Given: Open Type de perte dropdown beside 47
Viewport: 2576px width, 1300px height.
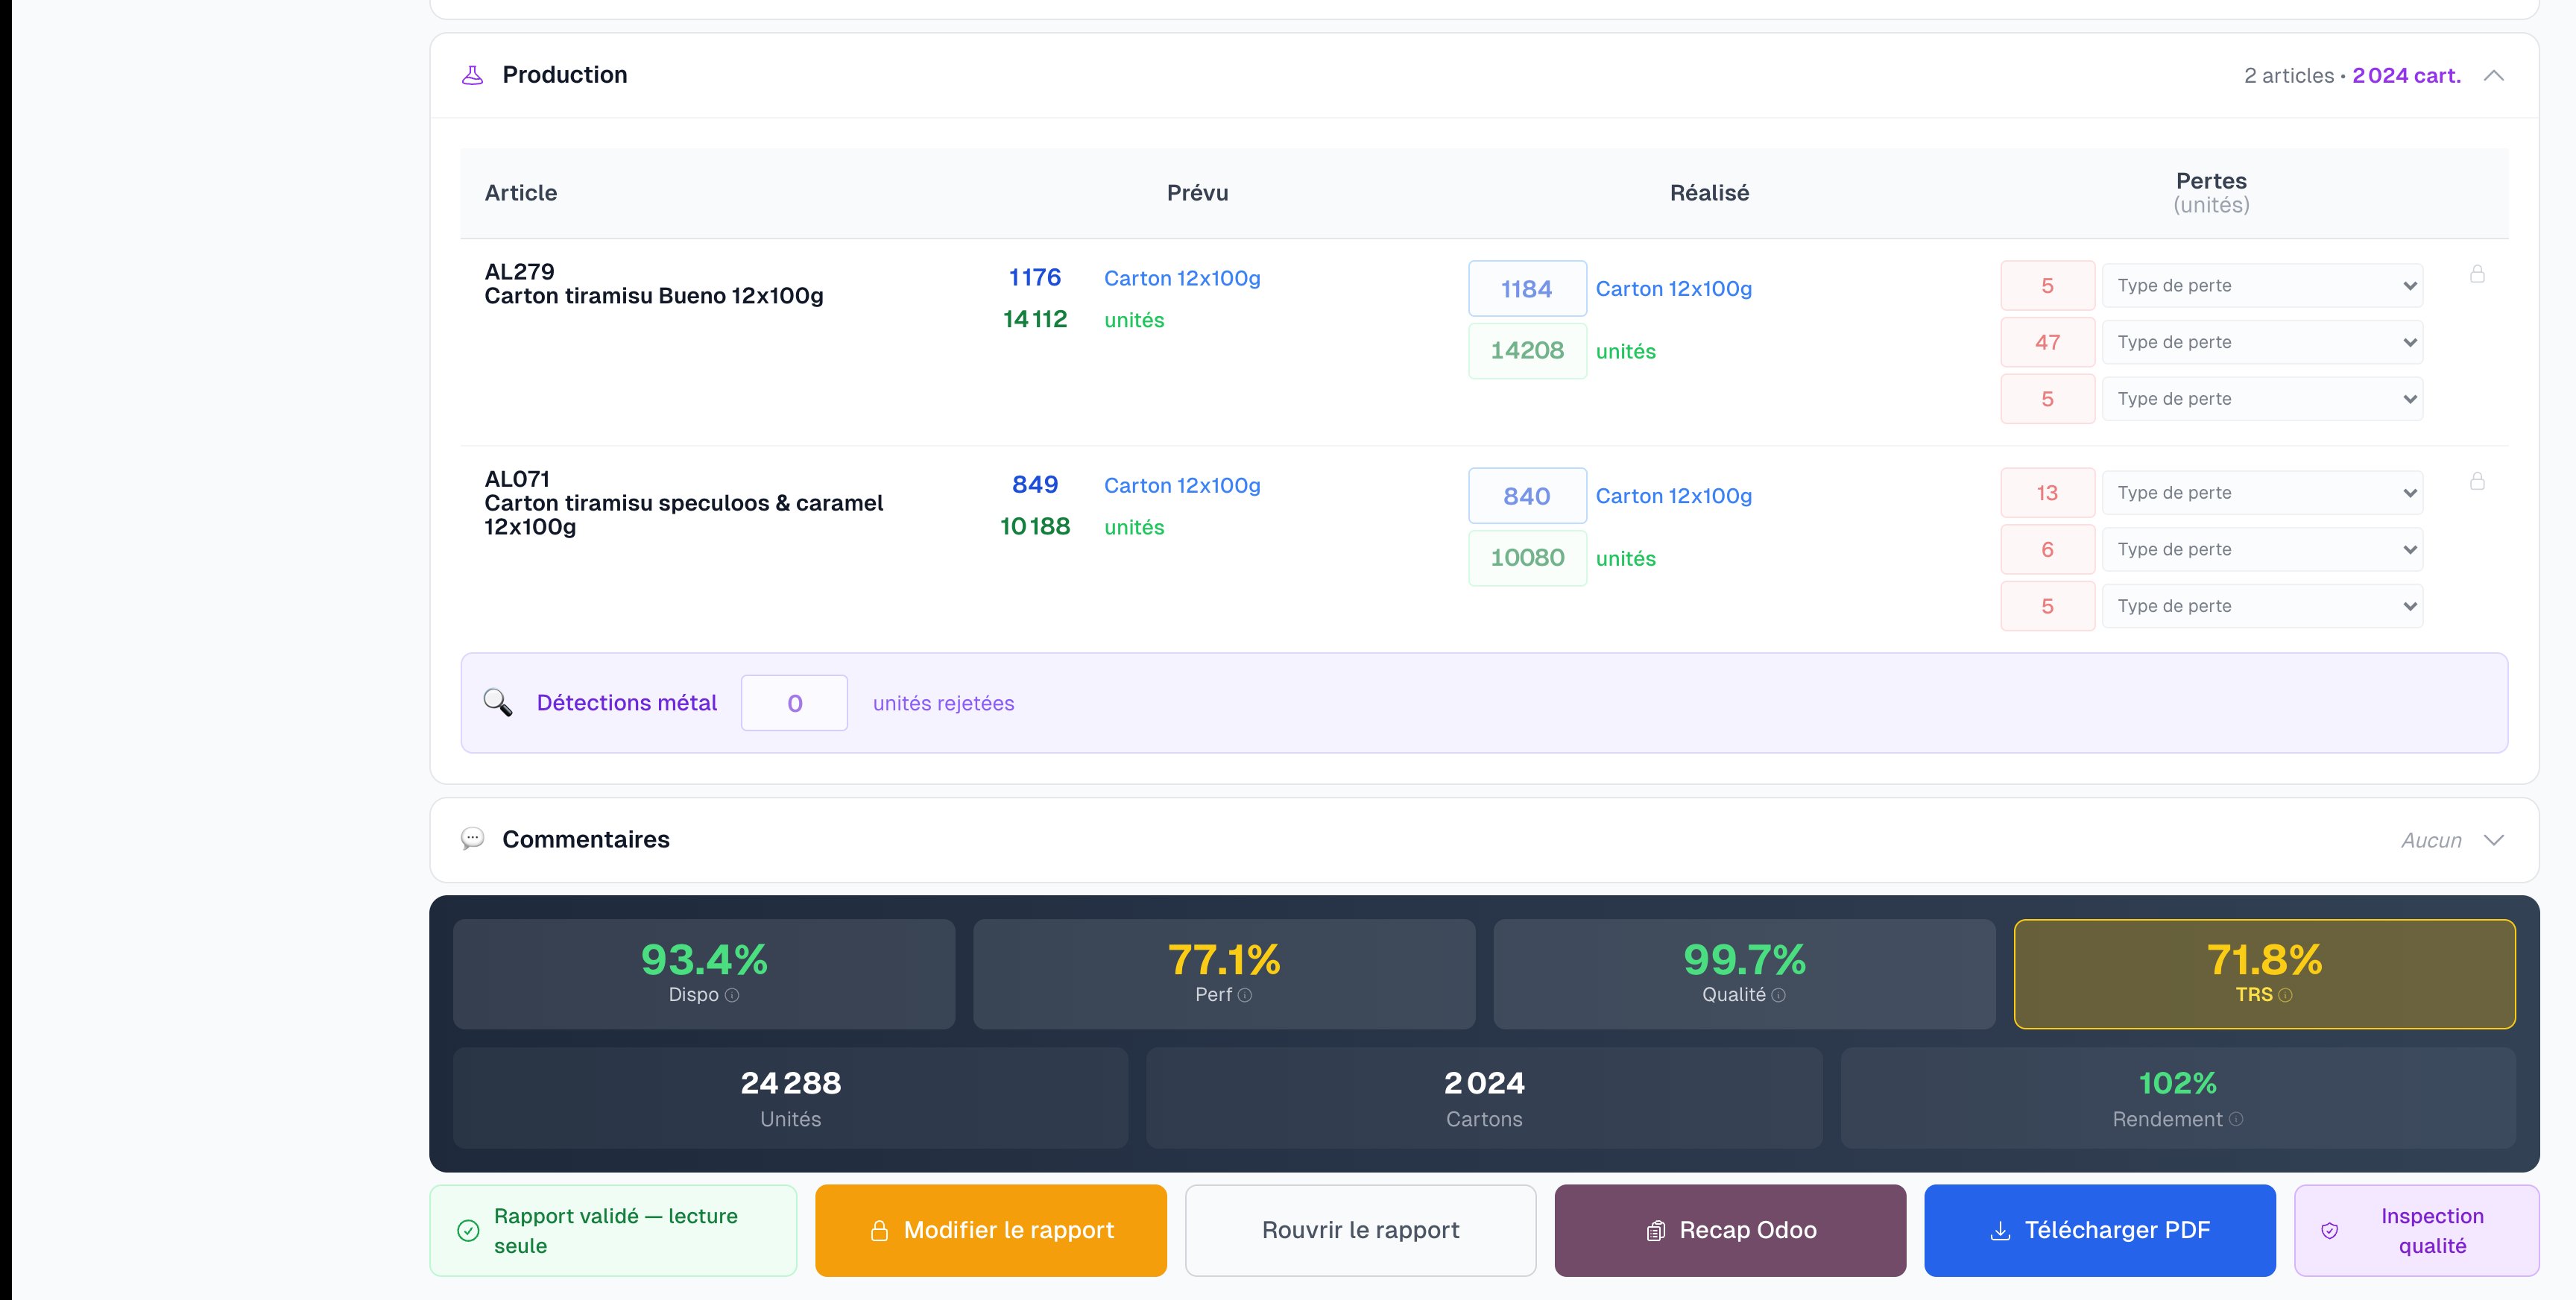Looking at the screenshot, I should tap(2262, 343).
